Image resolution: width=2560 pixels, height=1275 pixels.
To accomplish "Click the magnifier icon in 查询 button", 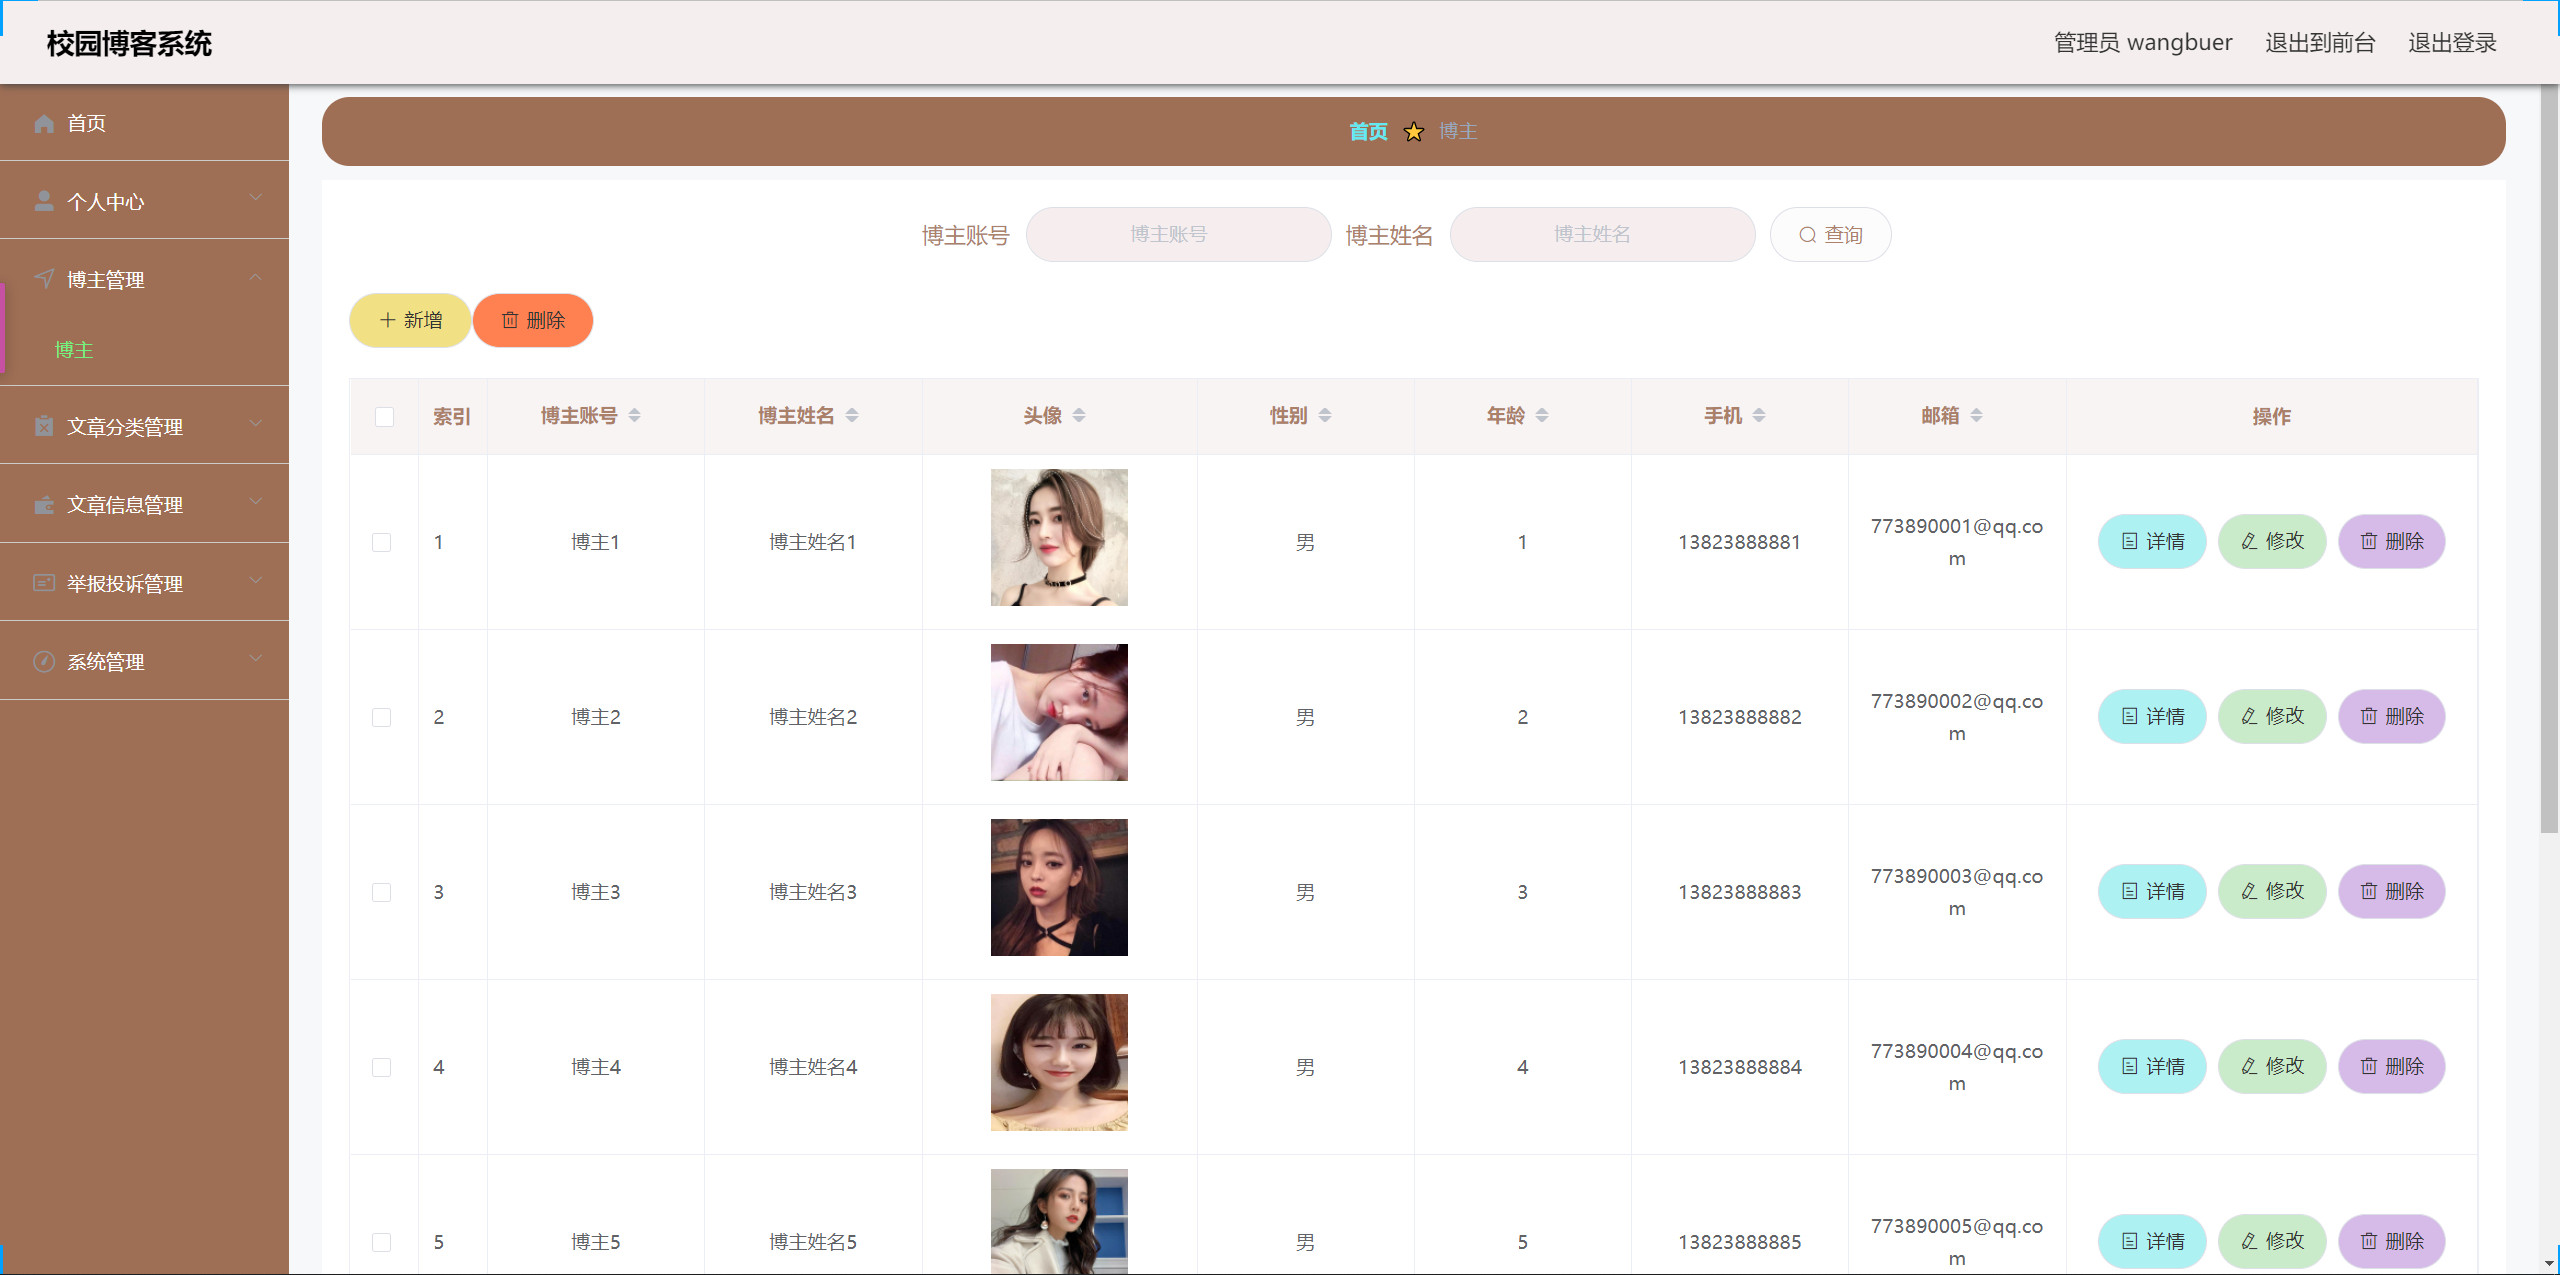I will click(1806, 234).
